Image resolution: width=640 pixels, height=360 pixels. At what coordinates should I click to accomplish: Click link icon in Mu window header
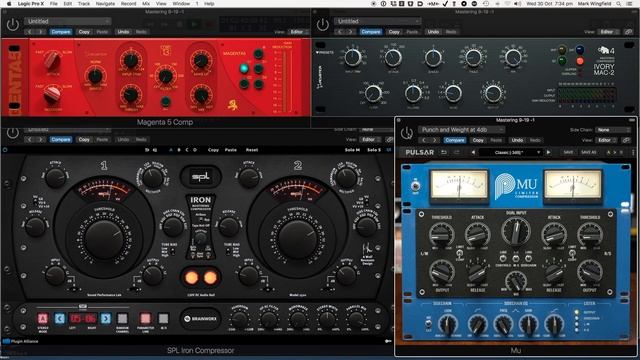[x=626, y=140]
